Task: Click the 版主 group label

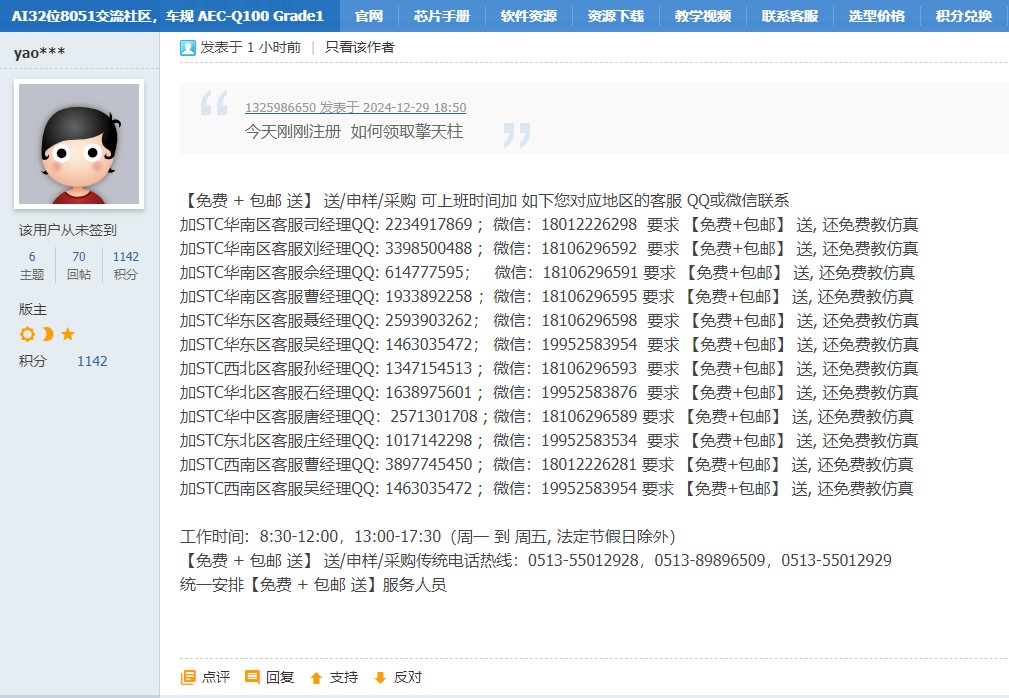Action: click(x=33, y=309)
